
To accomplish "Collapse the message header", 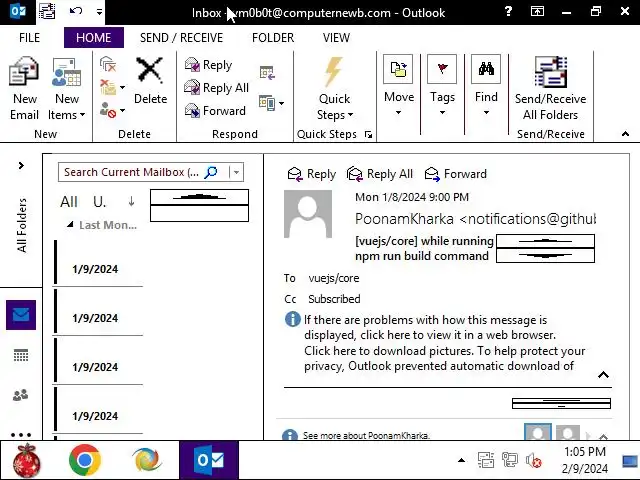I will pyautogui.click(x=603, y=375).
